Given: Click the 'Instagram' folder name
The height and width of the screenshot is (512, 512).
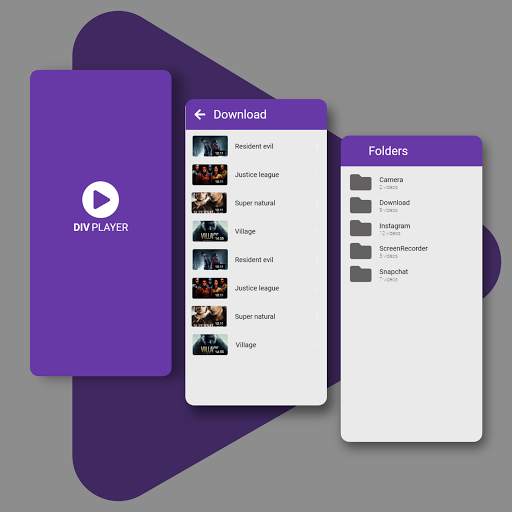Looking at the screenshot, I should (395, 226).
